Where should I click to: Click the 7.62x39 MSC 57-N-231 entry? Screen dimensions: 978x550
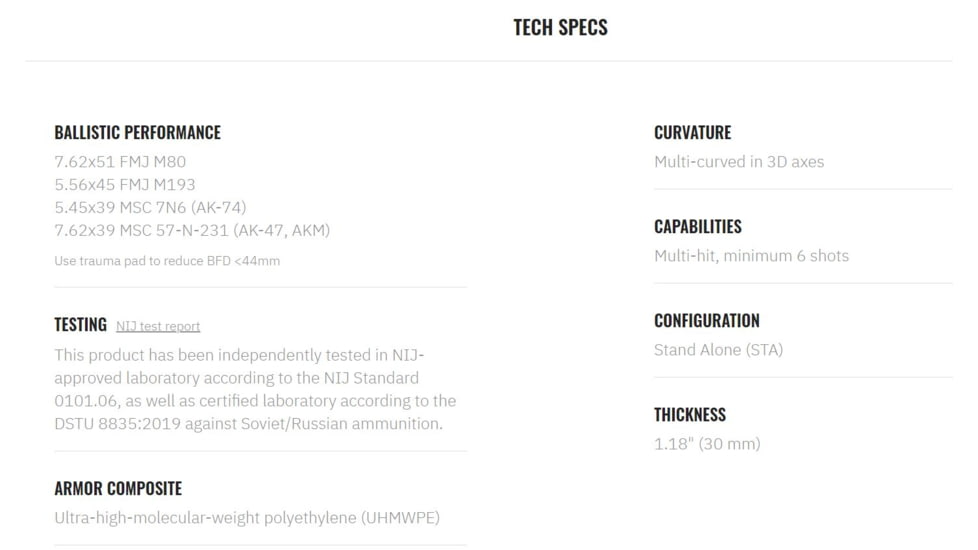click(192, 230)
